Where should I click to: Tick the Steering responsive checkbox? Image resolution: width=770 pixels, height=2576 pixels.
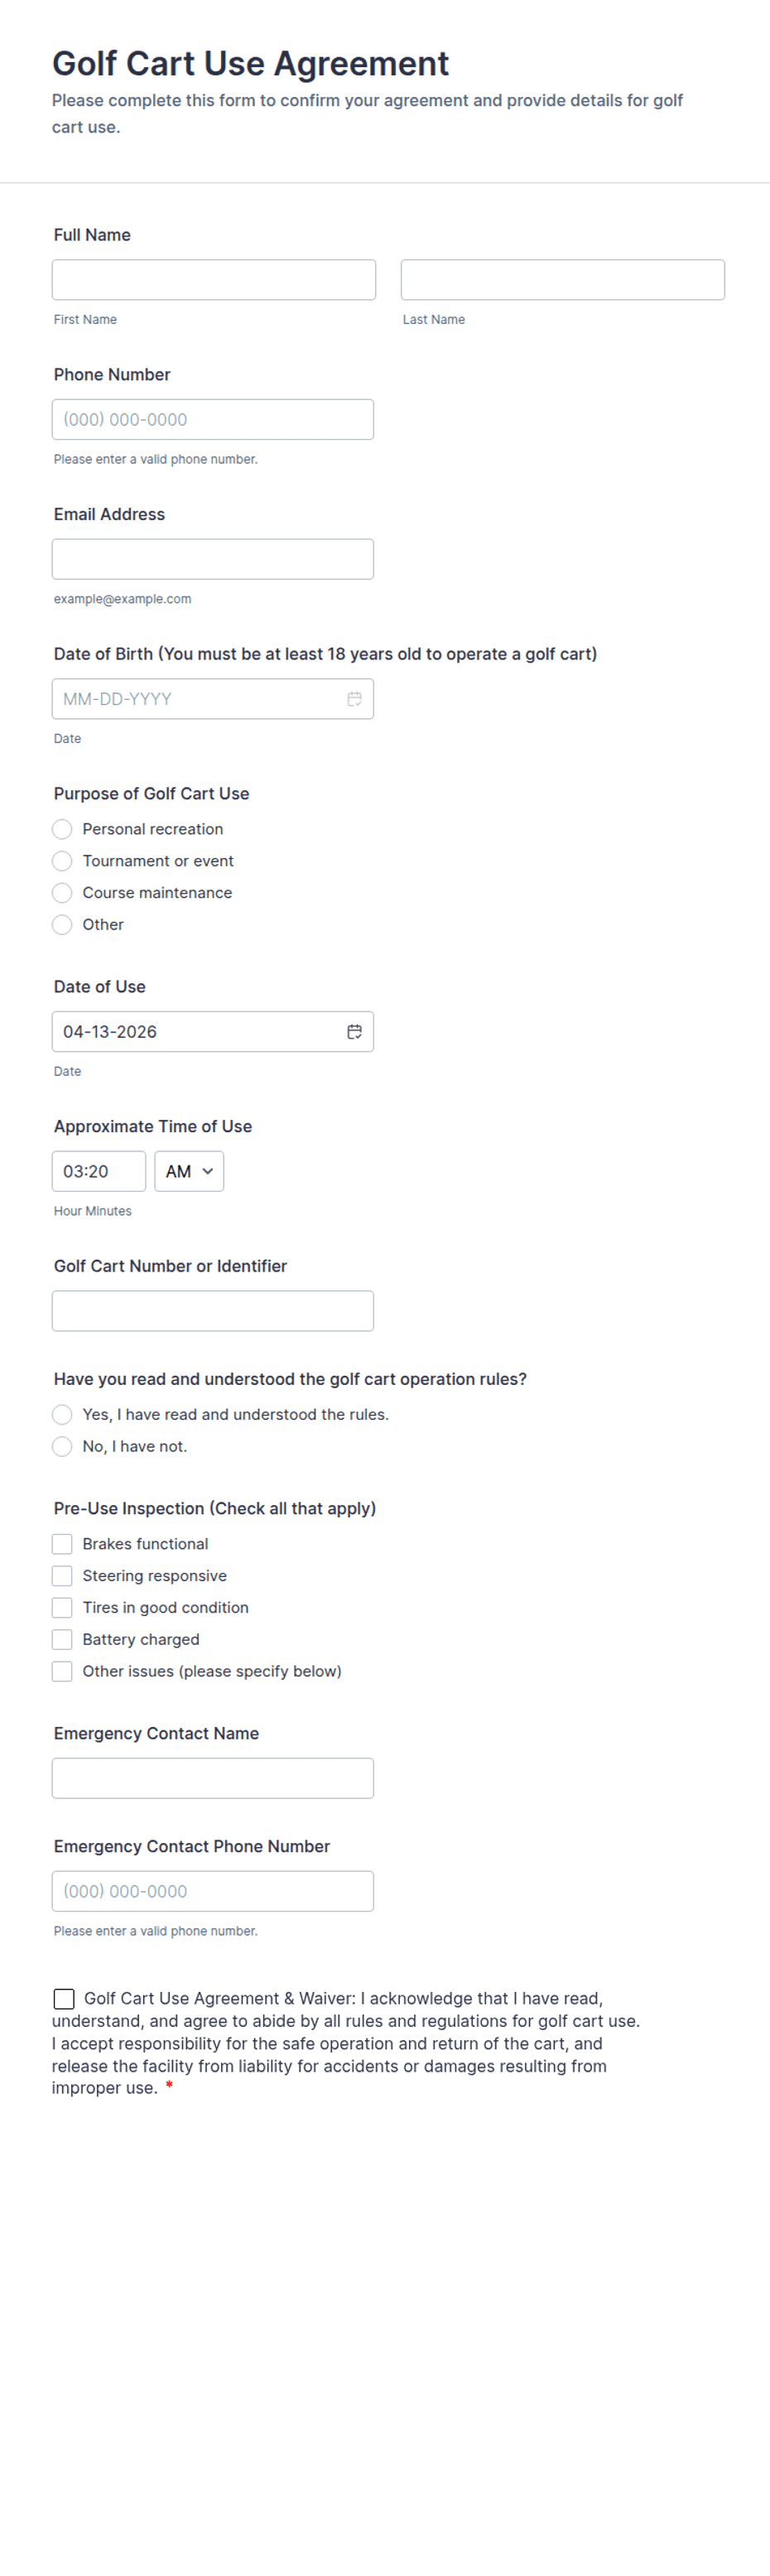coord(62,1577)
